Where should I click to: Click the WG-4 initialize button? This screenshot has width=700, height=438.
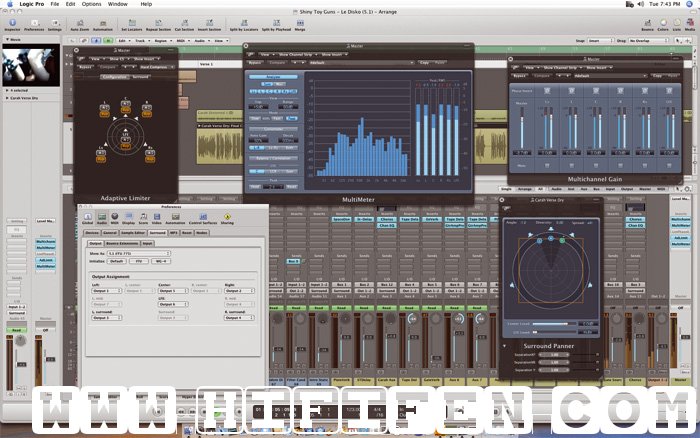pos(161,261)
